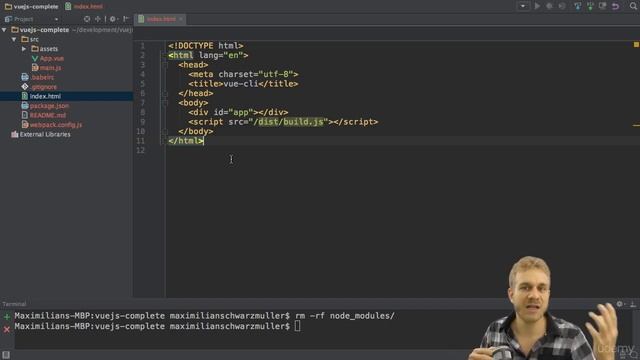Open main.js in project tree
The image size is (640, 360).
point(47,68)
